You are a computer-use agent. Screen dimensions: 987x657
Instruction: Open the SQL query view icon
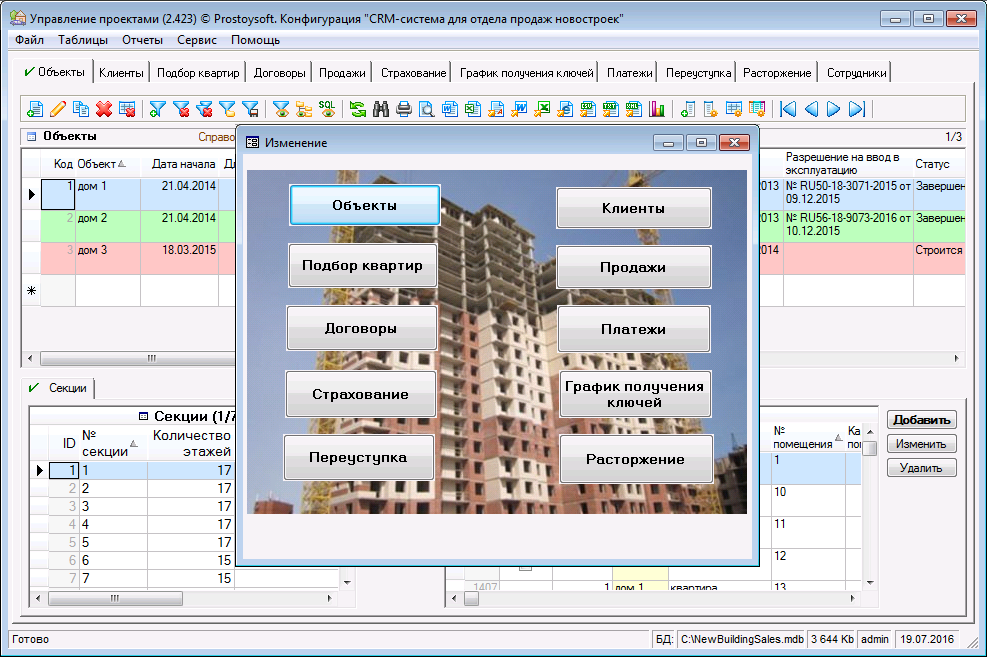click(x=327, y=109)
